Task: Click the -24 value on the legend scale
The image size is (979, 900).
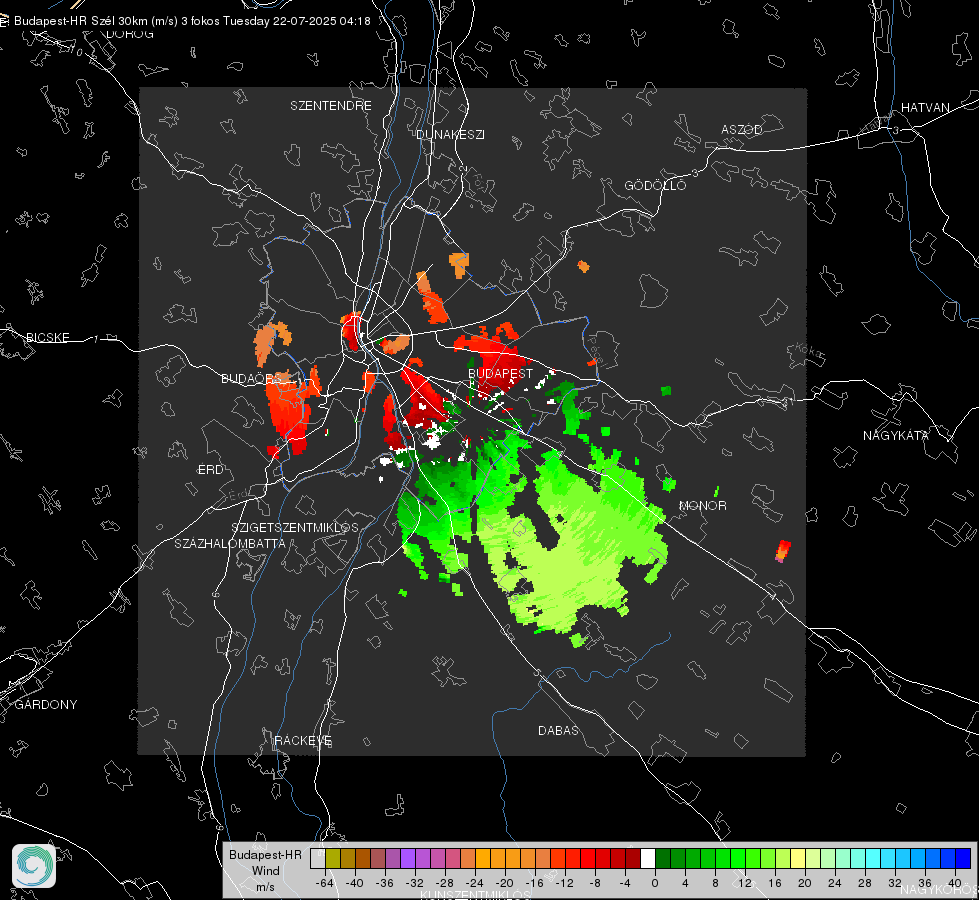Action: (475, 883)
